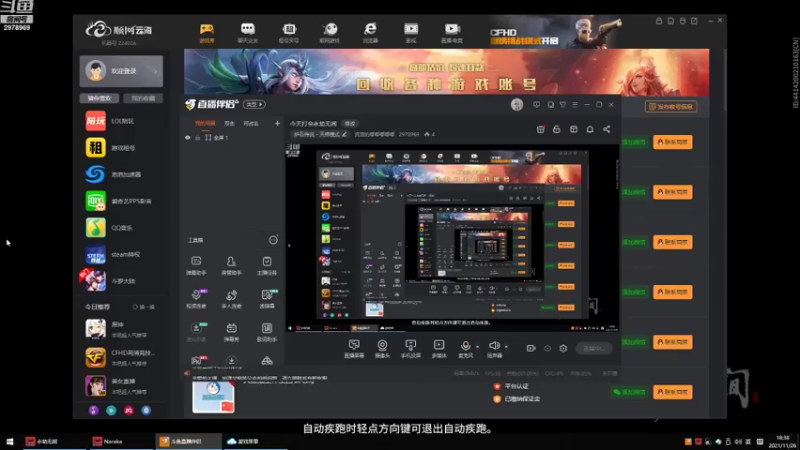Open the notification bell icon in stream toolbar

(x=590, y=130)
